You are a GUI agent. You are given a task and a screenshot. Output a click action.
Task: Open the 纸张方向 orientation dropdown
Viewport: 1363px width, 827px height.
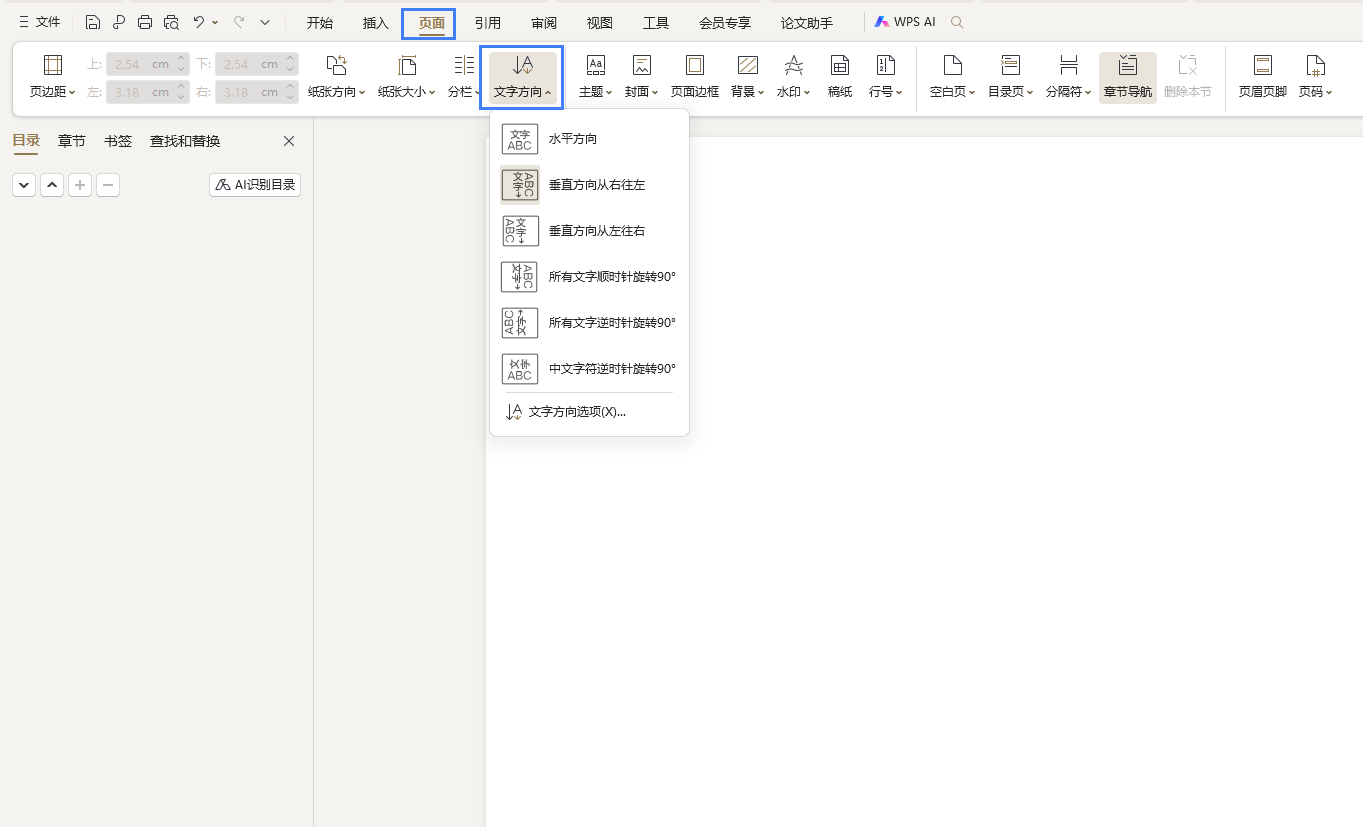[337, 78]
